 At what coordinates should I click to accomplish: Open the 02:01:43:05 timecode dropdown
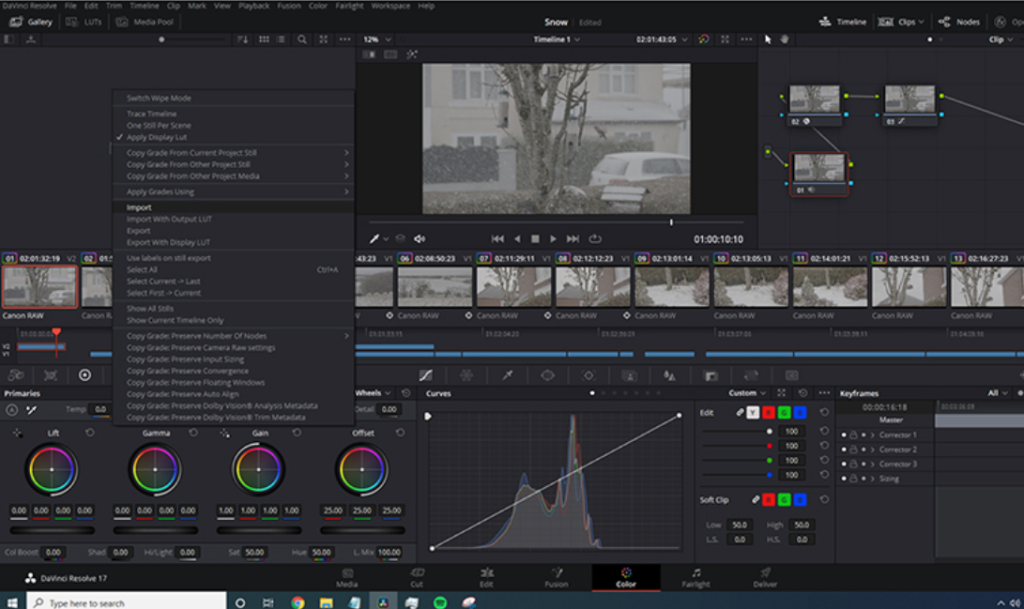click(x=662, y=39)
